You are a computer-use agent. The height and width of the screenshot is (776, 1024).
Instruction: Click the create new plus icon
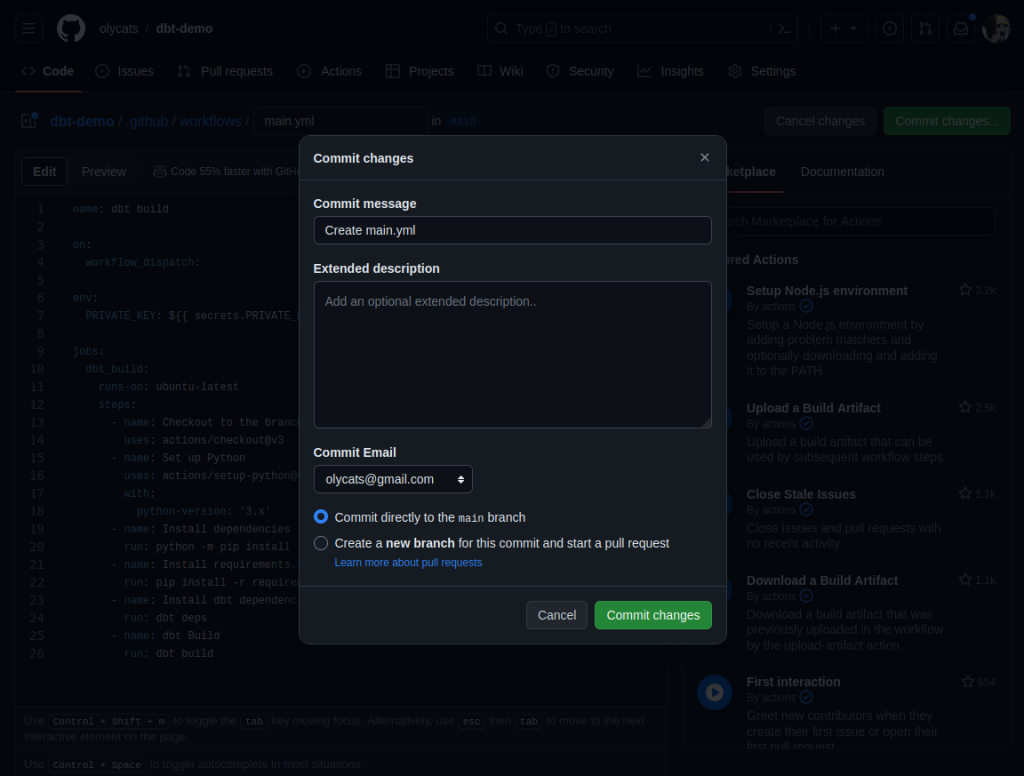[x=835, y=29]
